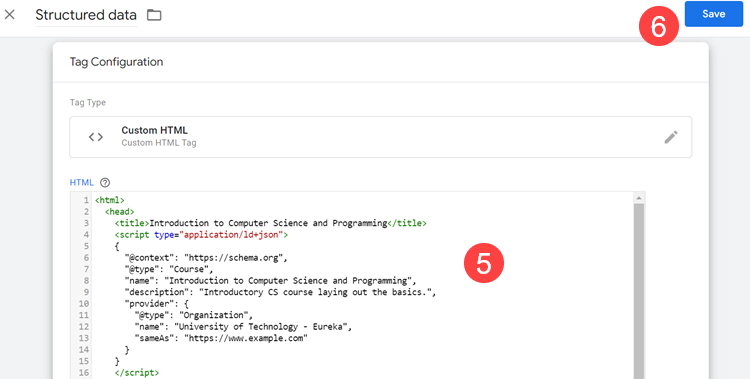Click the pencil edit icon for tag type
Image resolution: width=750 pixels, height=379 pixels.
tap(671, 137)
